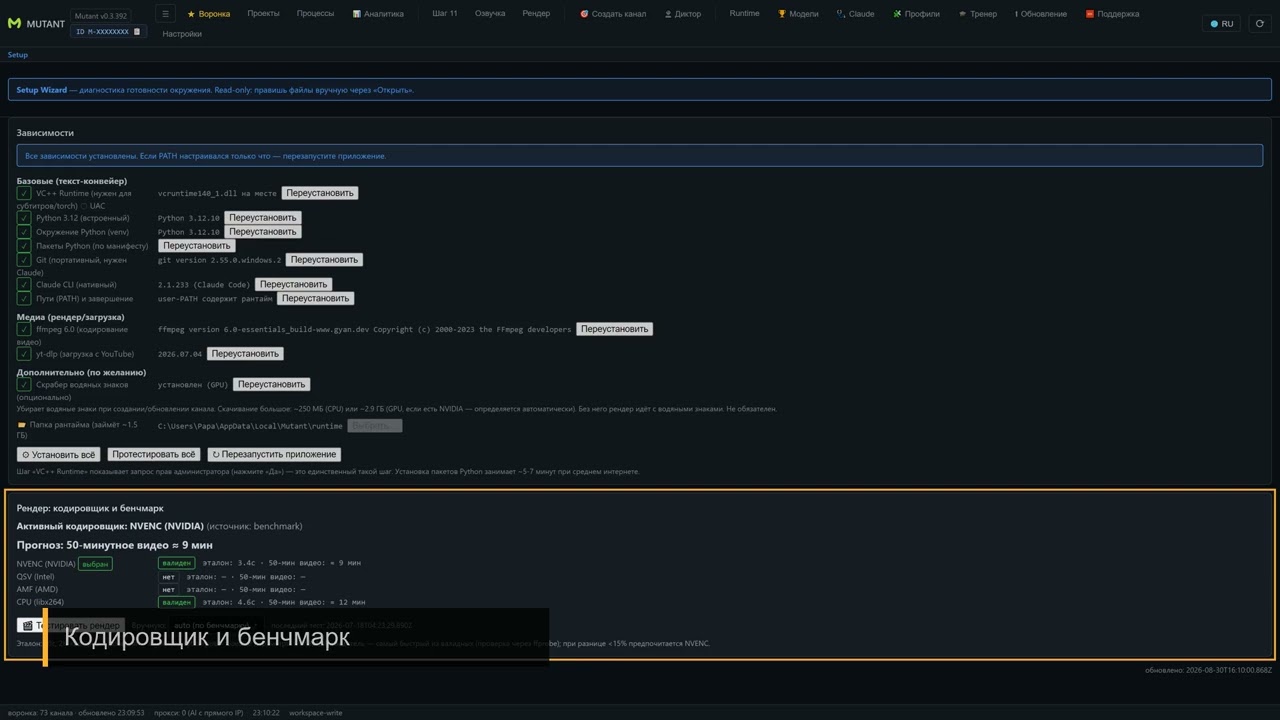Click Переустановить next to Claude CLI
Image resolution: width=1280 pixels, height=720 pixels.
[x=292, y=285]
